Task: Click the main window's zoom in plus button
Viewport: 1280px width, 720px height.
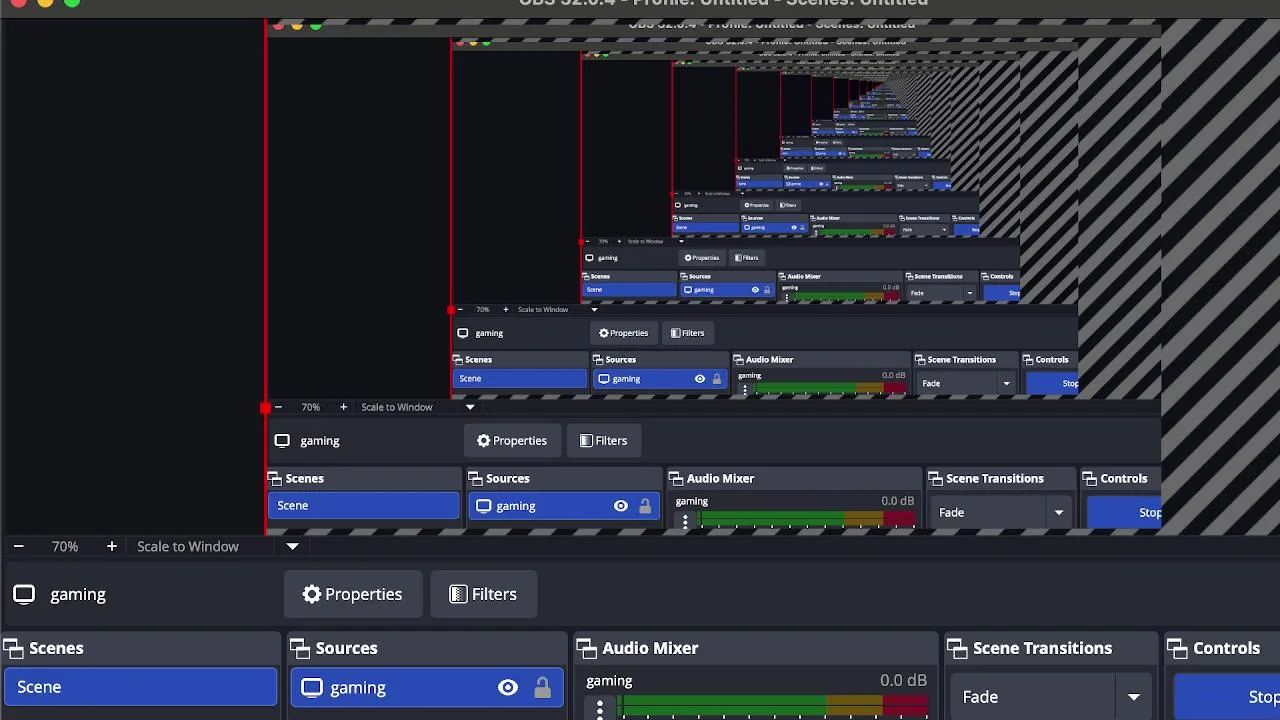Action: (x=112, y=547)
